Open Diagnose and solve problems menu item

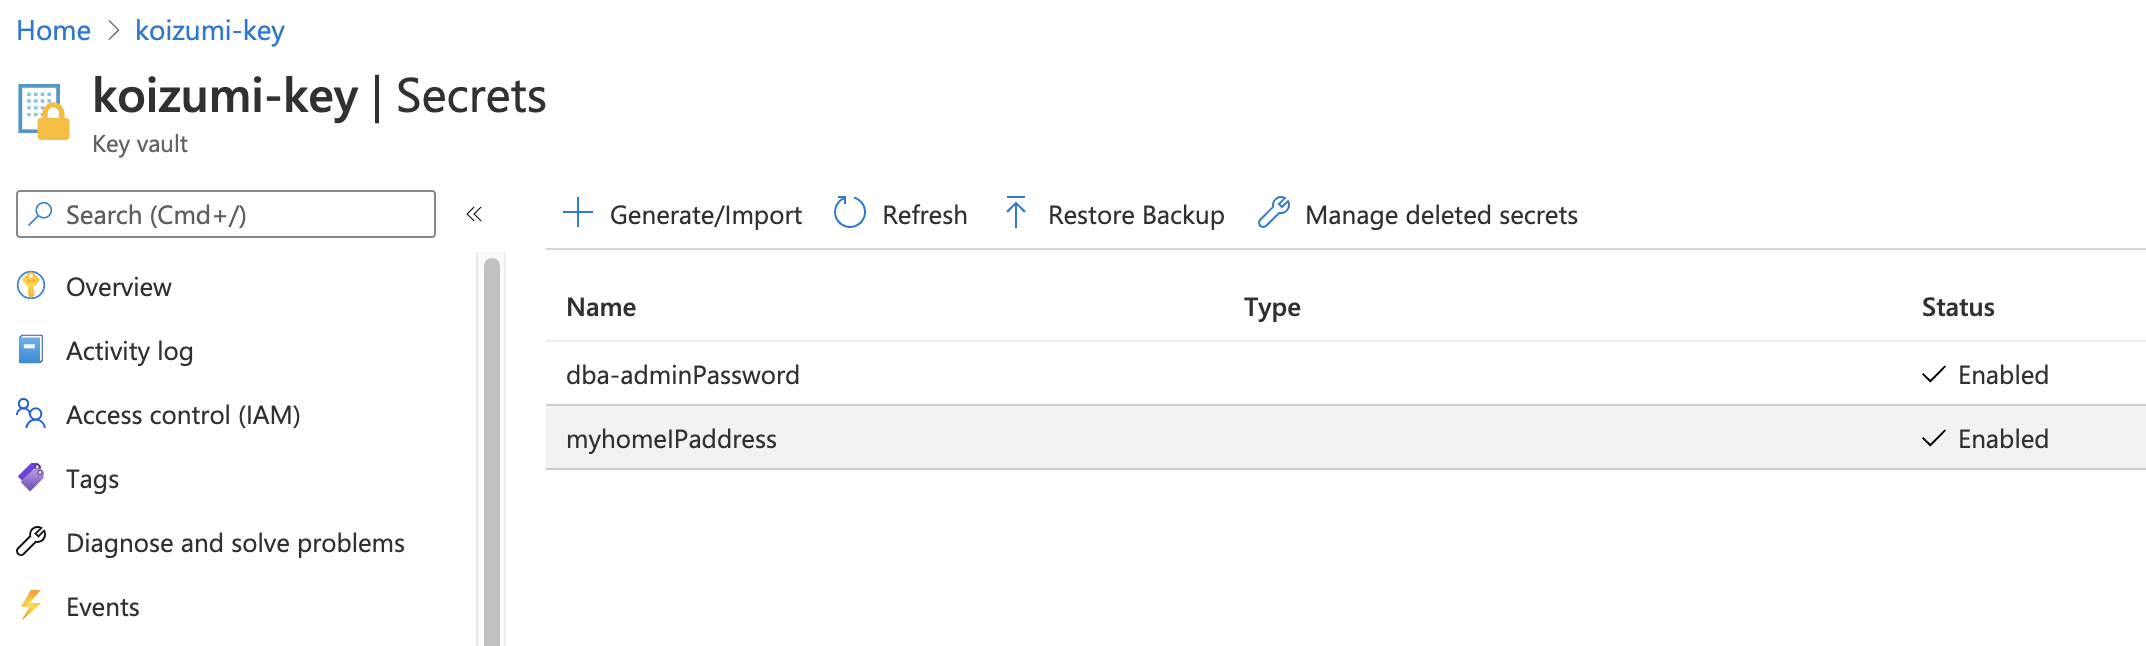point(235,543)
